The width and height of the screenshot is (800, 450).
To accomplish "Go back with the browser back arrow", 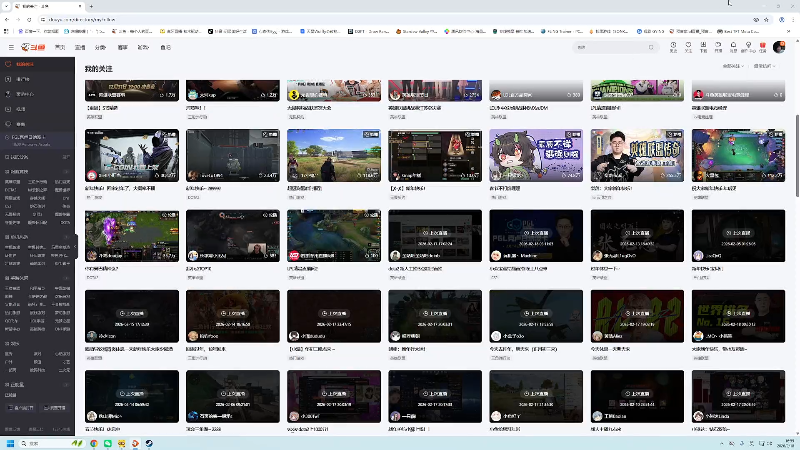I will pos(7,19).
